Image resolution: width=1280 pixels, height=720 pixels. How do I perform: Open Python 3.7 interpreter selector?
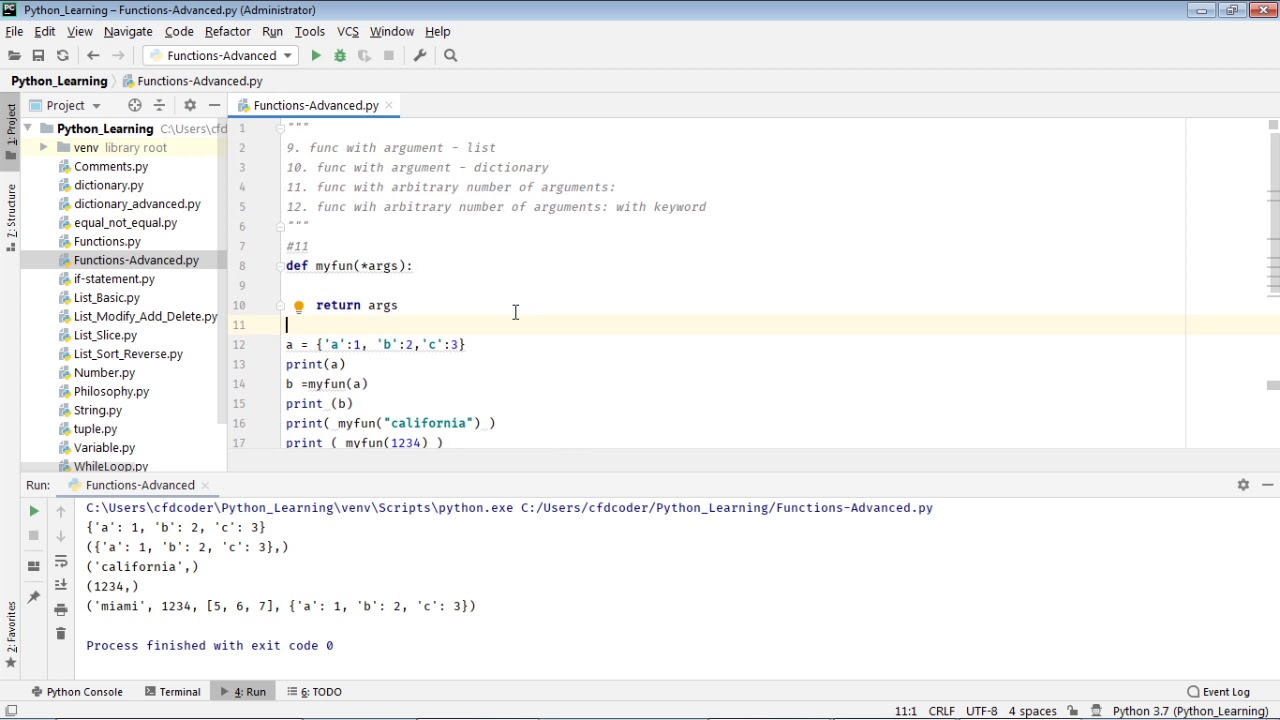tap(1190, 711)
